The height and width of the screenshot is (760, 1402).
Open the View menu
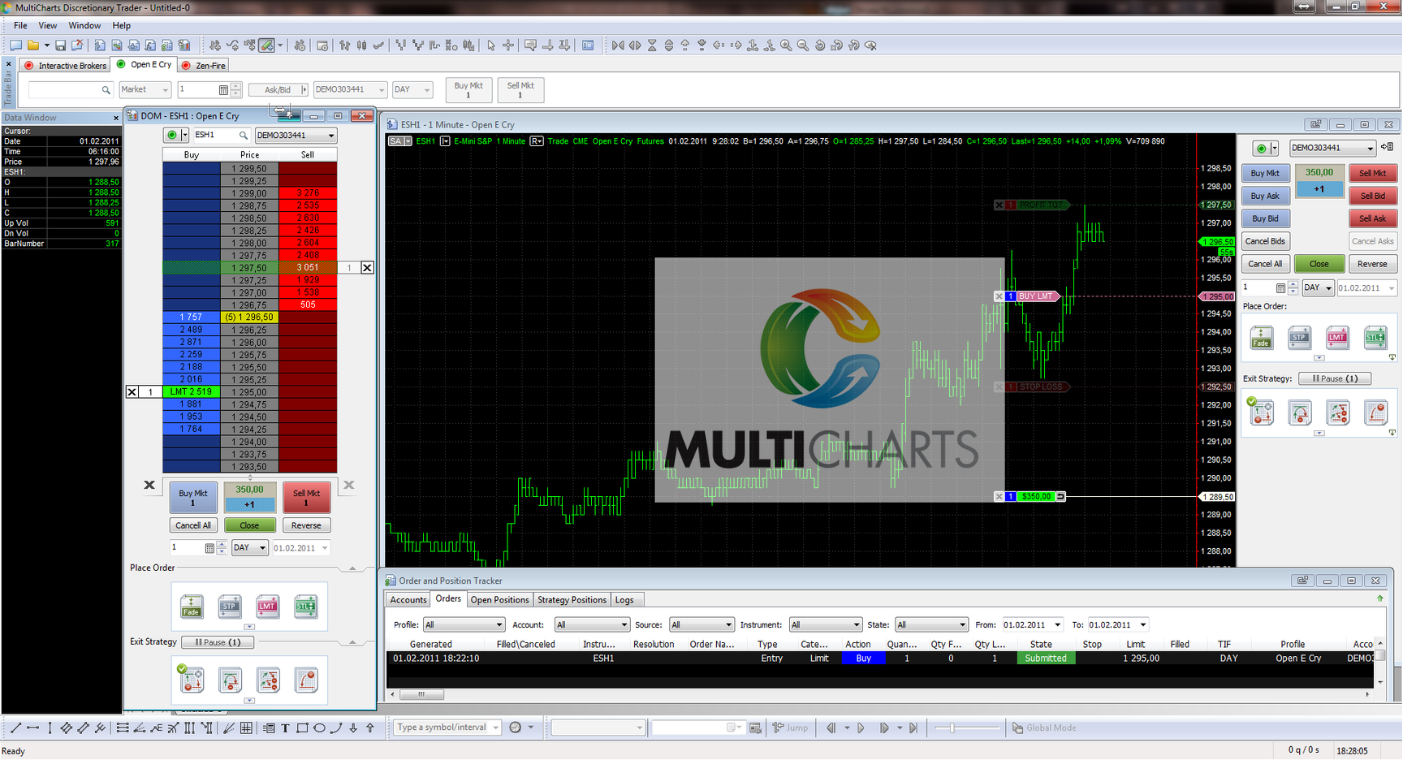(46, 25)
